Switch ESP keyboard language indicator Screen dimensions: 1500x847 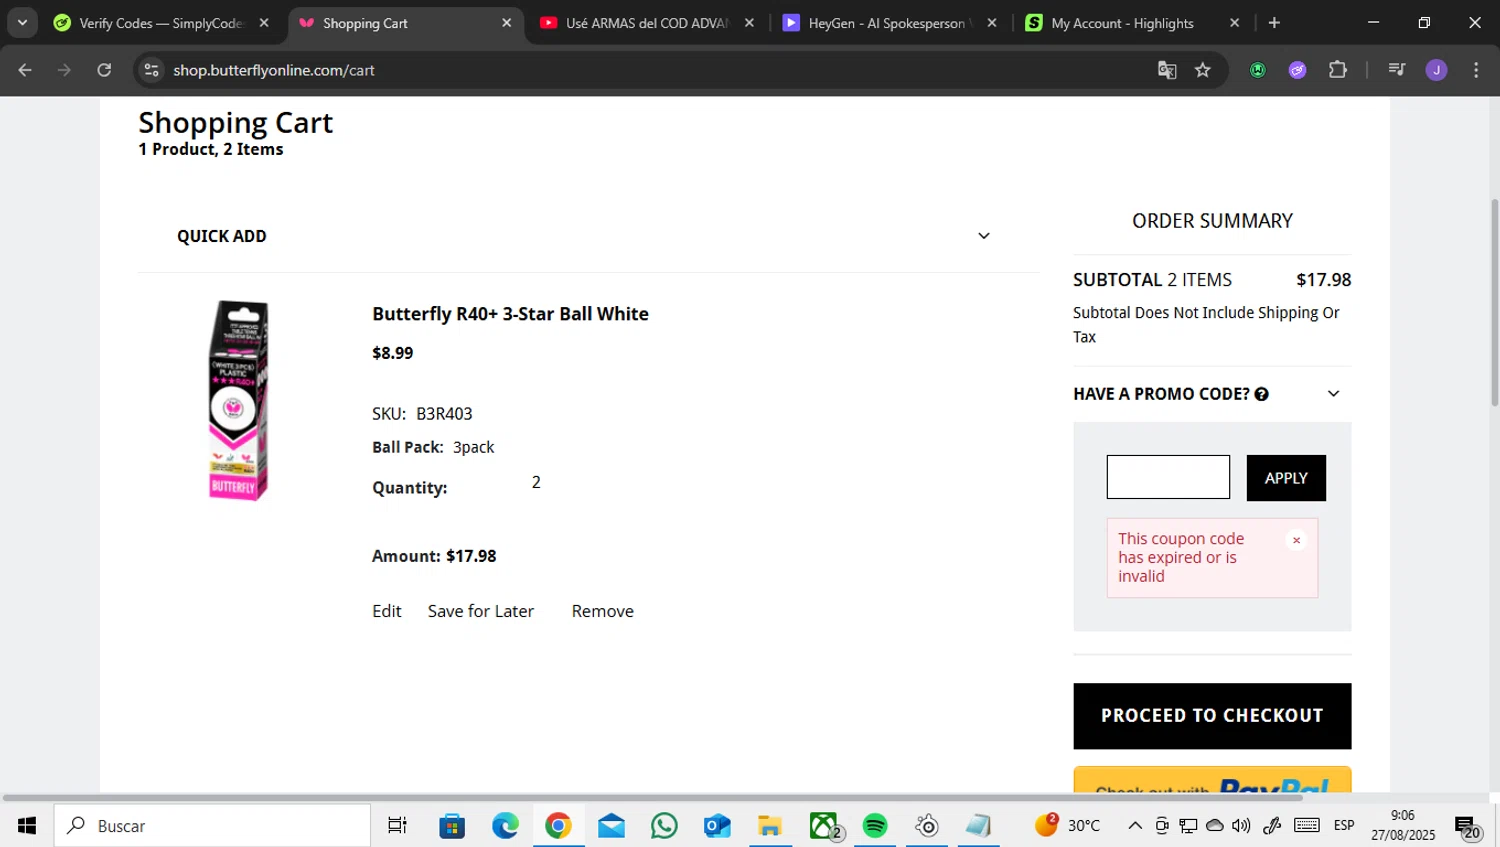click(x=1344, y=826)
